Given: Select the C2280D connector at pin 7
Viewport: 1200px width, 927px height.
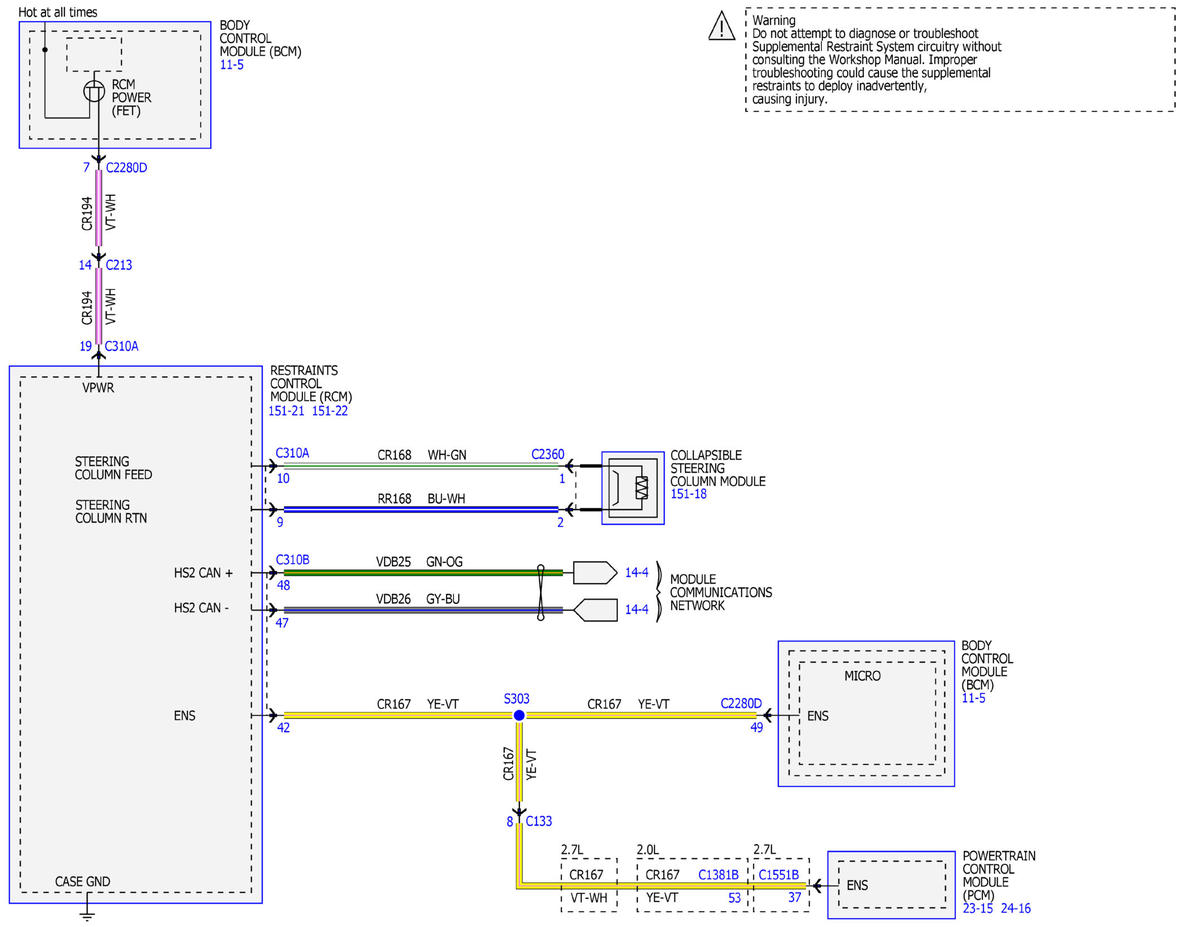Looking at the screenshot, I should coord(126,167).
